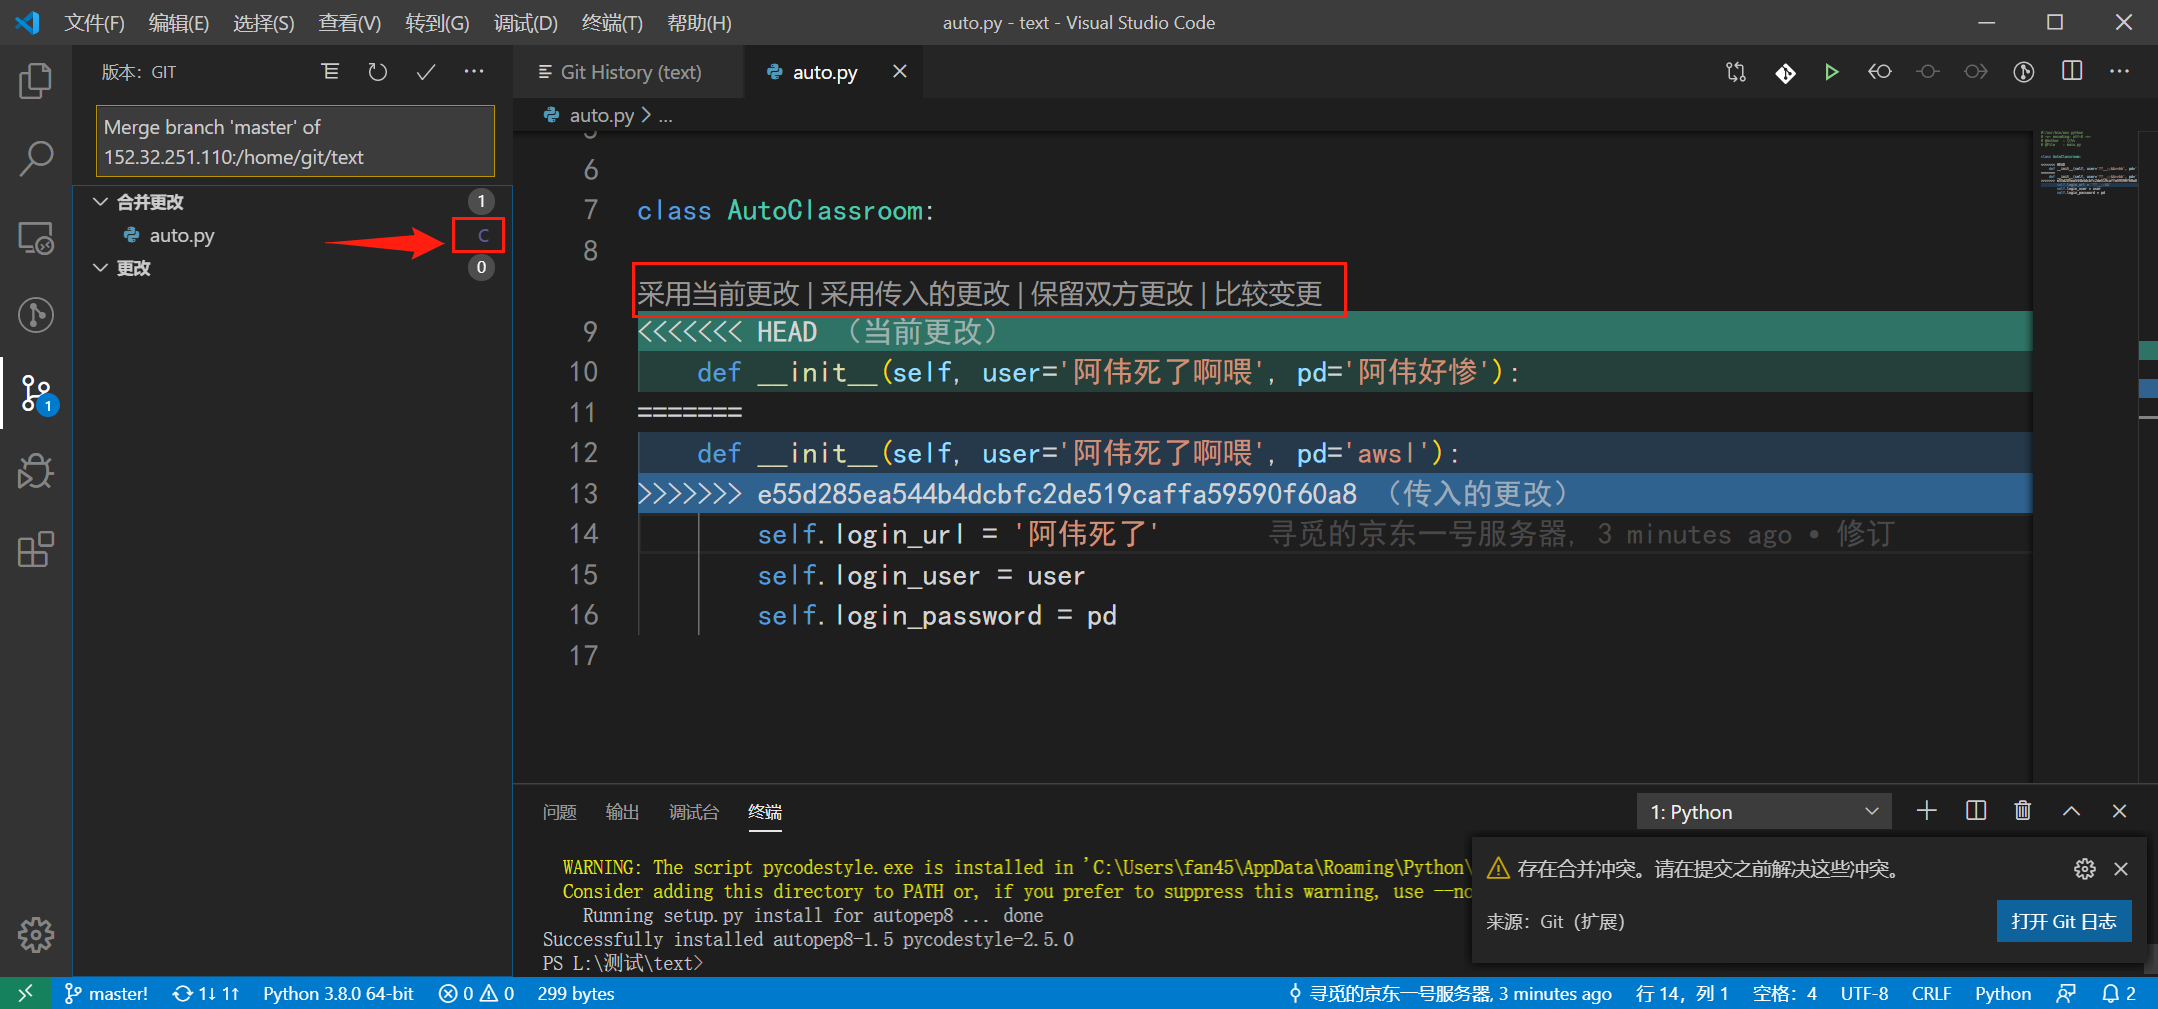Commit changes using the checkmark icon
Screen dimensions: 2158x1009
425,71
